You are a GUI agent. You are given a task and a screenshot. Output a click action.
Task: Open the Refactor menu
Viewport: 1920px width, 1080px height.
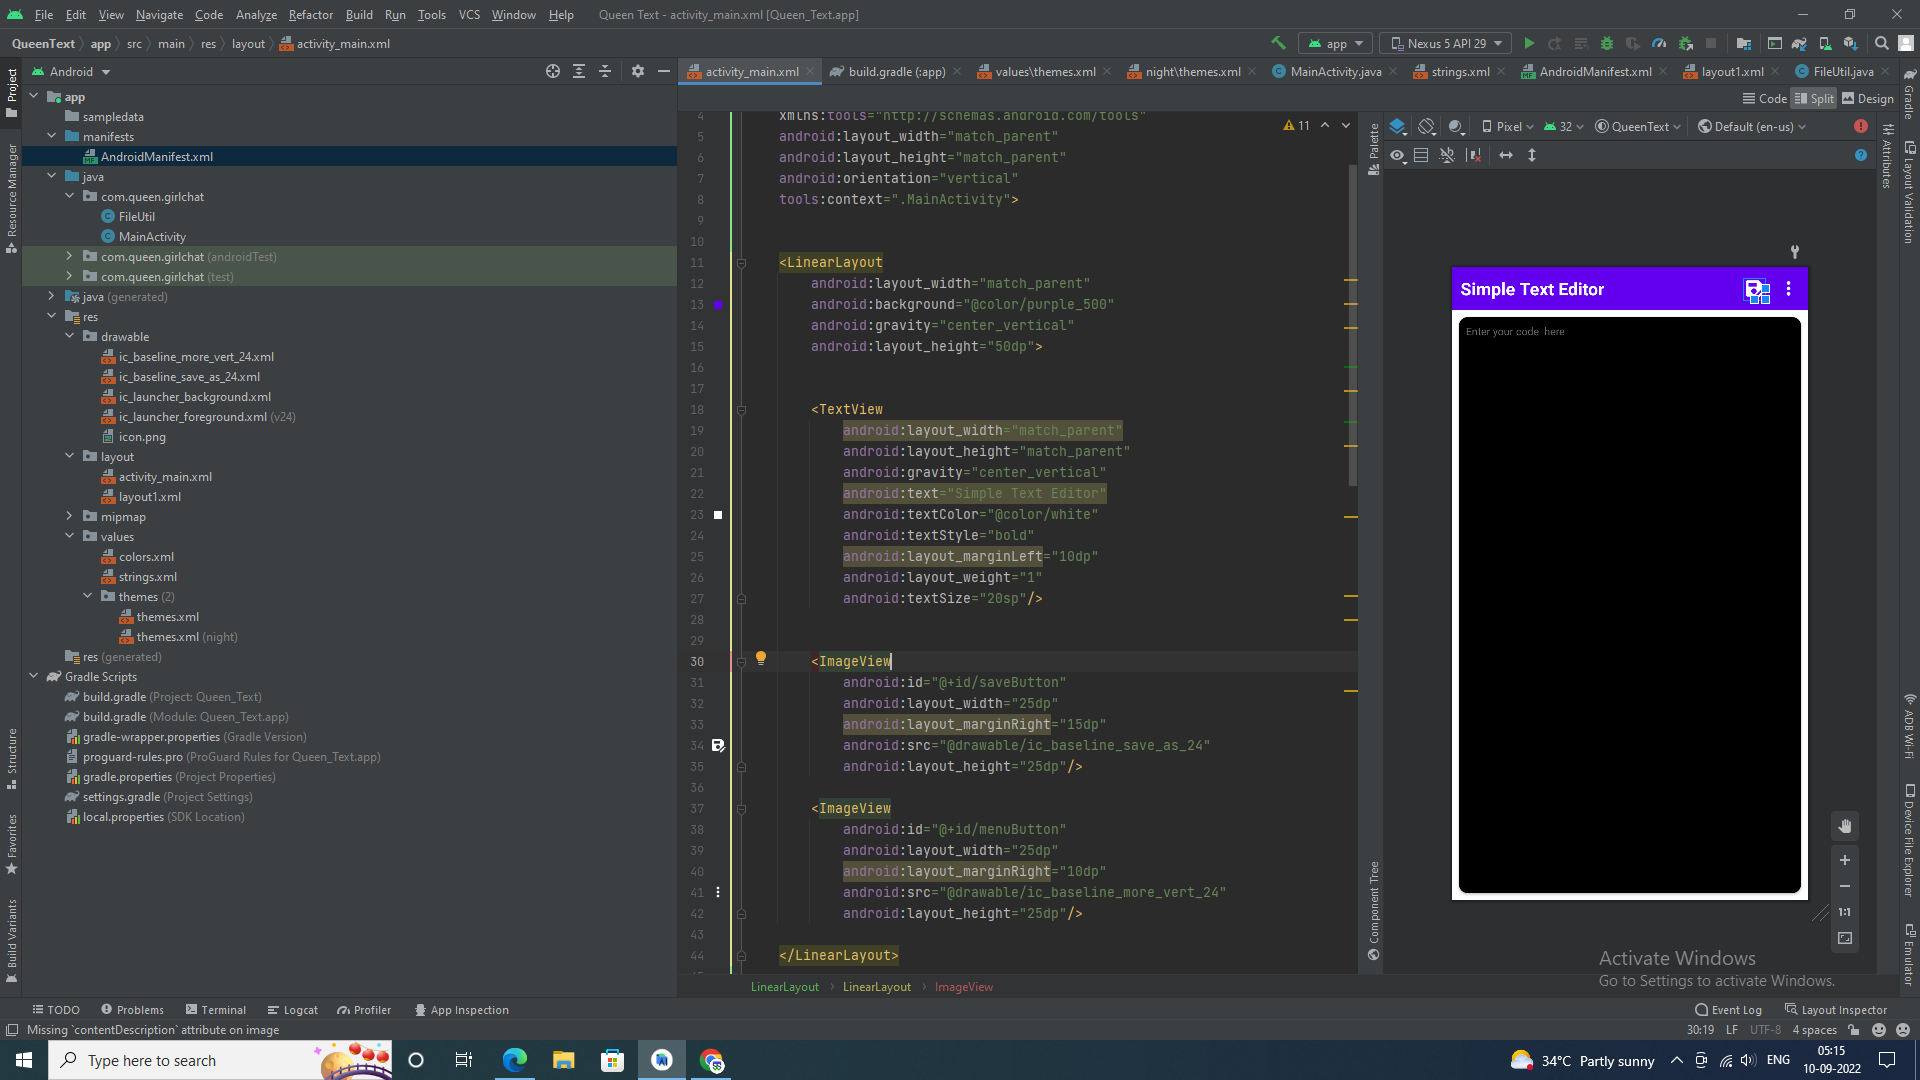click(310, 15)
